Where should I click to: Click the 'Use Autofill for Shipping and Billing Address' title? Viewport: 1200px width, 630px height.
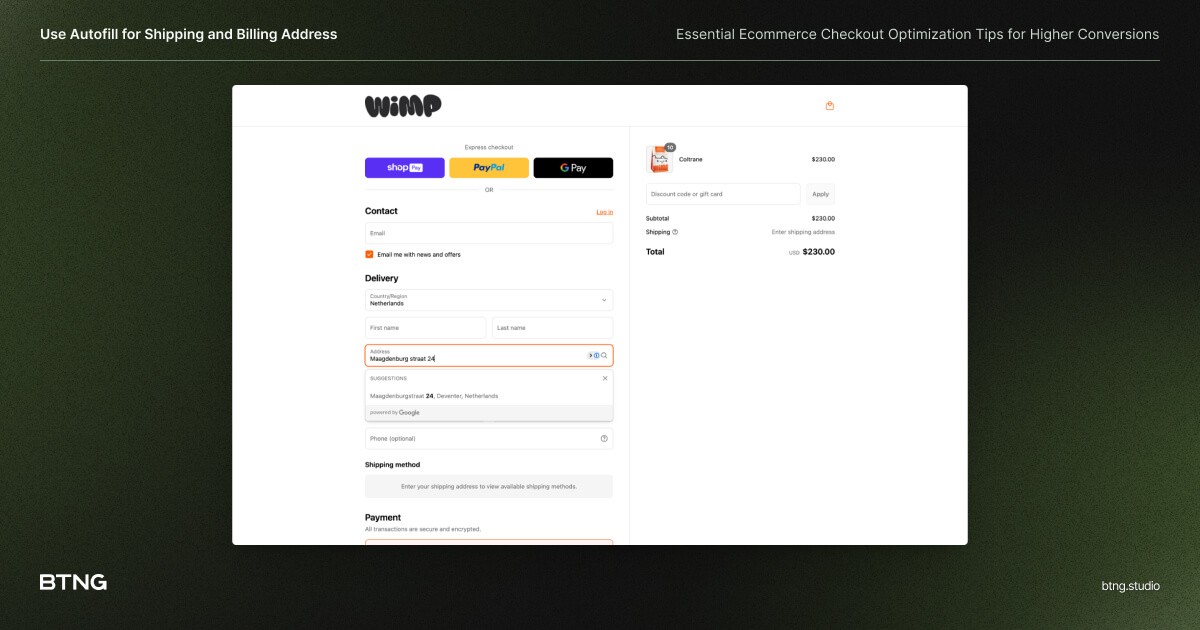[189, 34]
